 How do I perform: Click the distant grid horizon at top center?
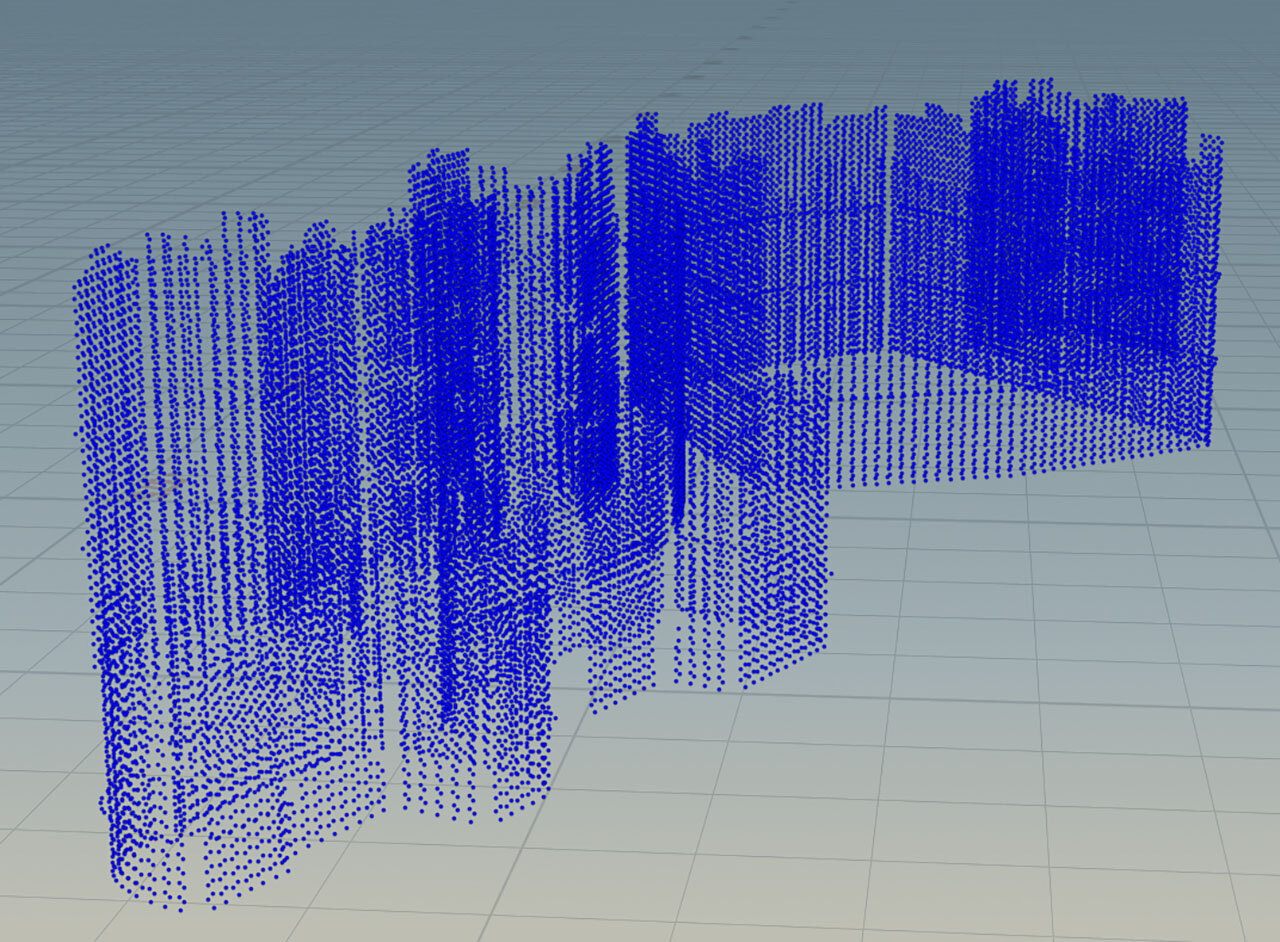coord(640,30)
